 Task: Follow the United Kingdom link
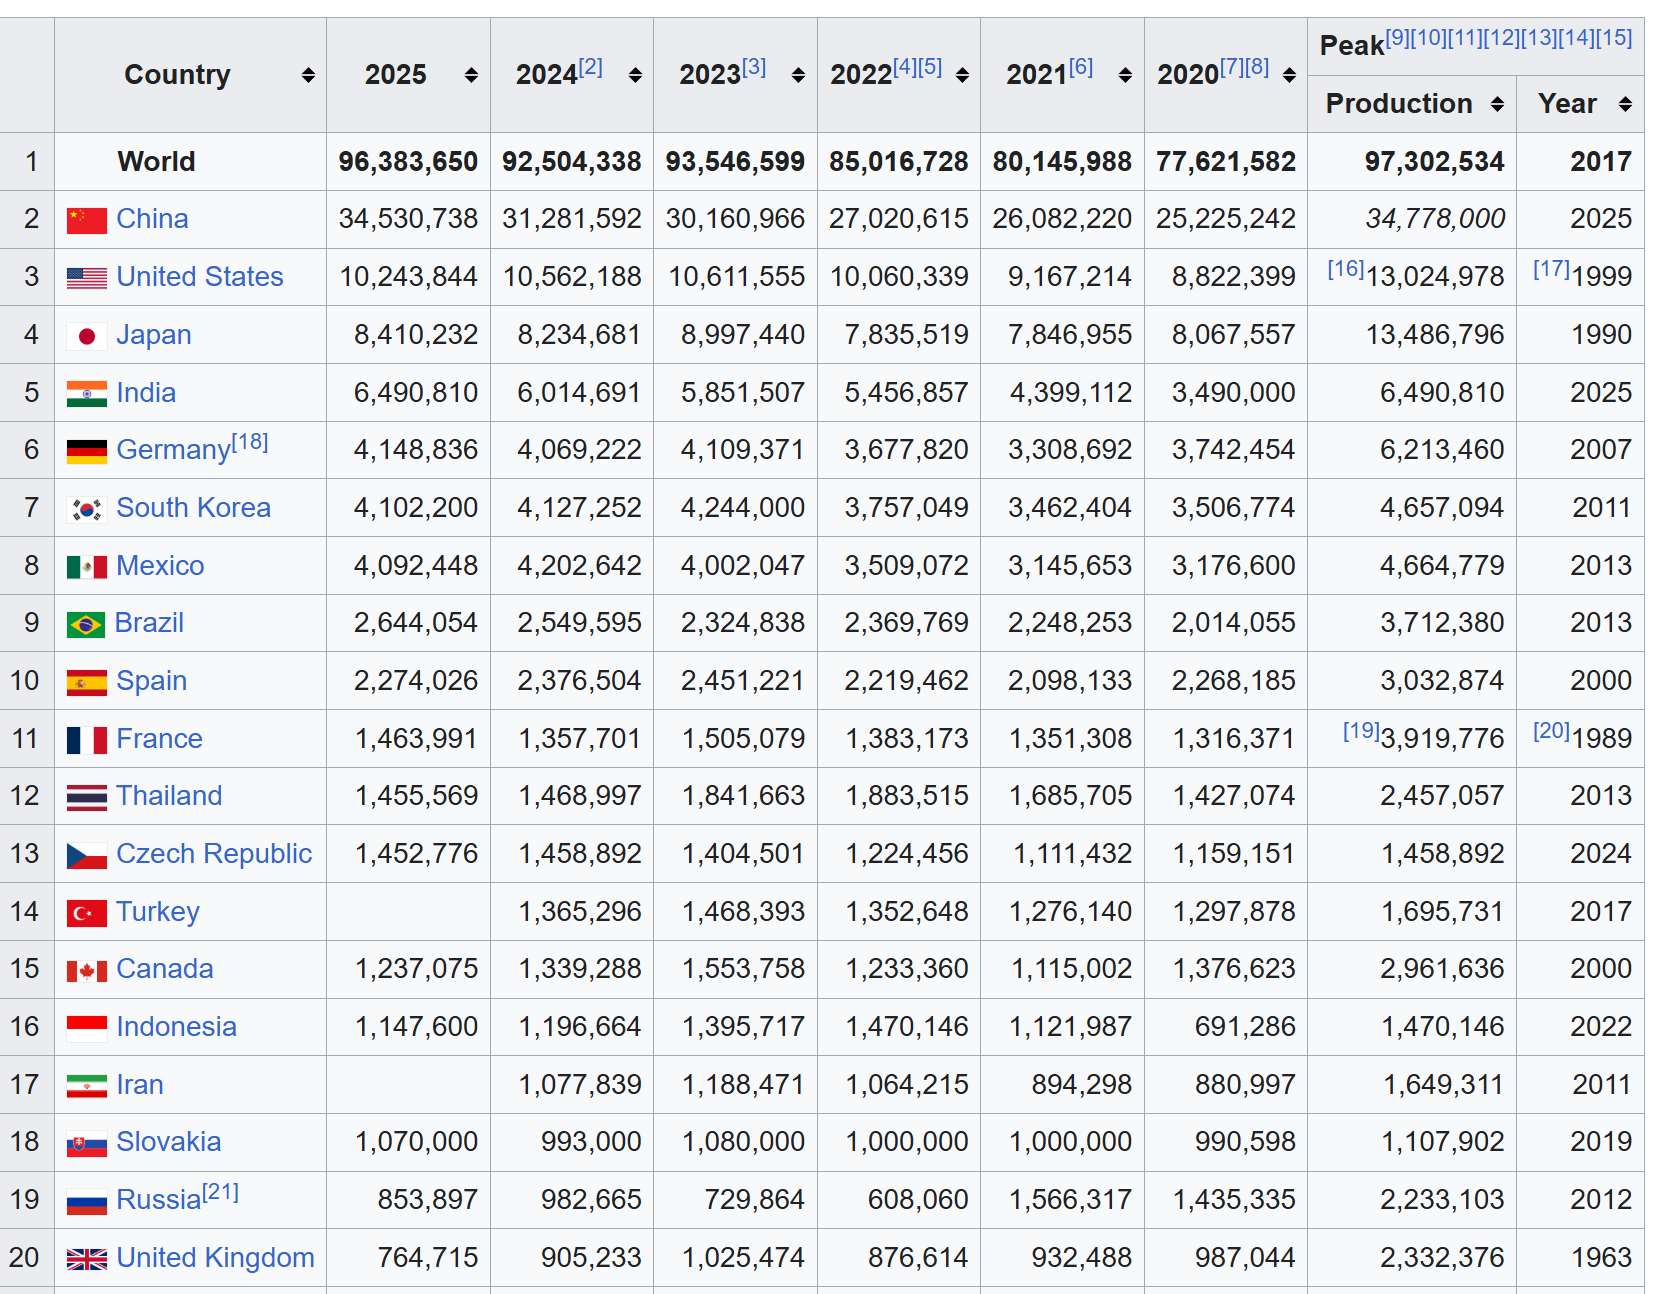click(x=216, y=1258)
